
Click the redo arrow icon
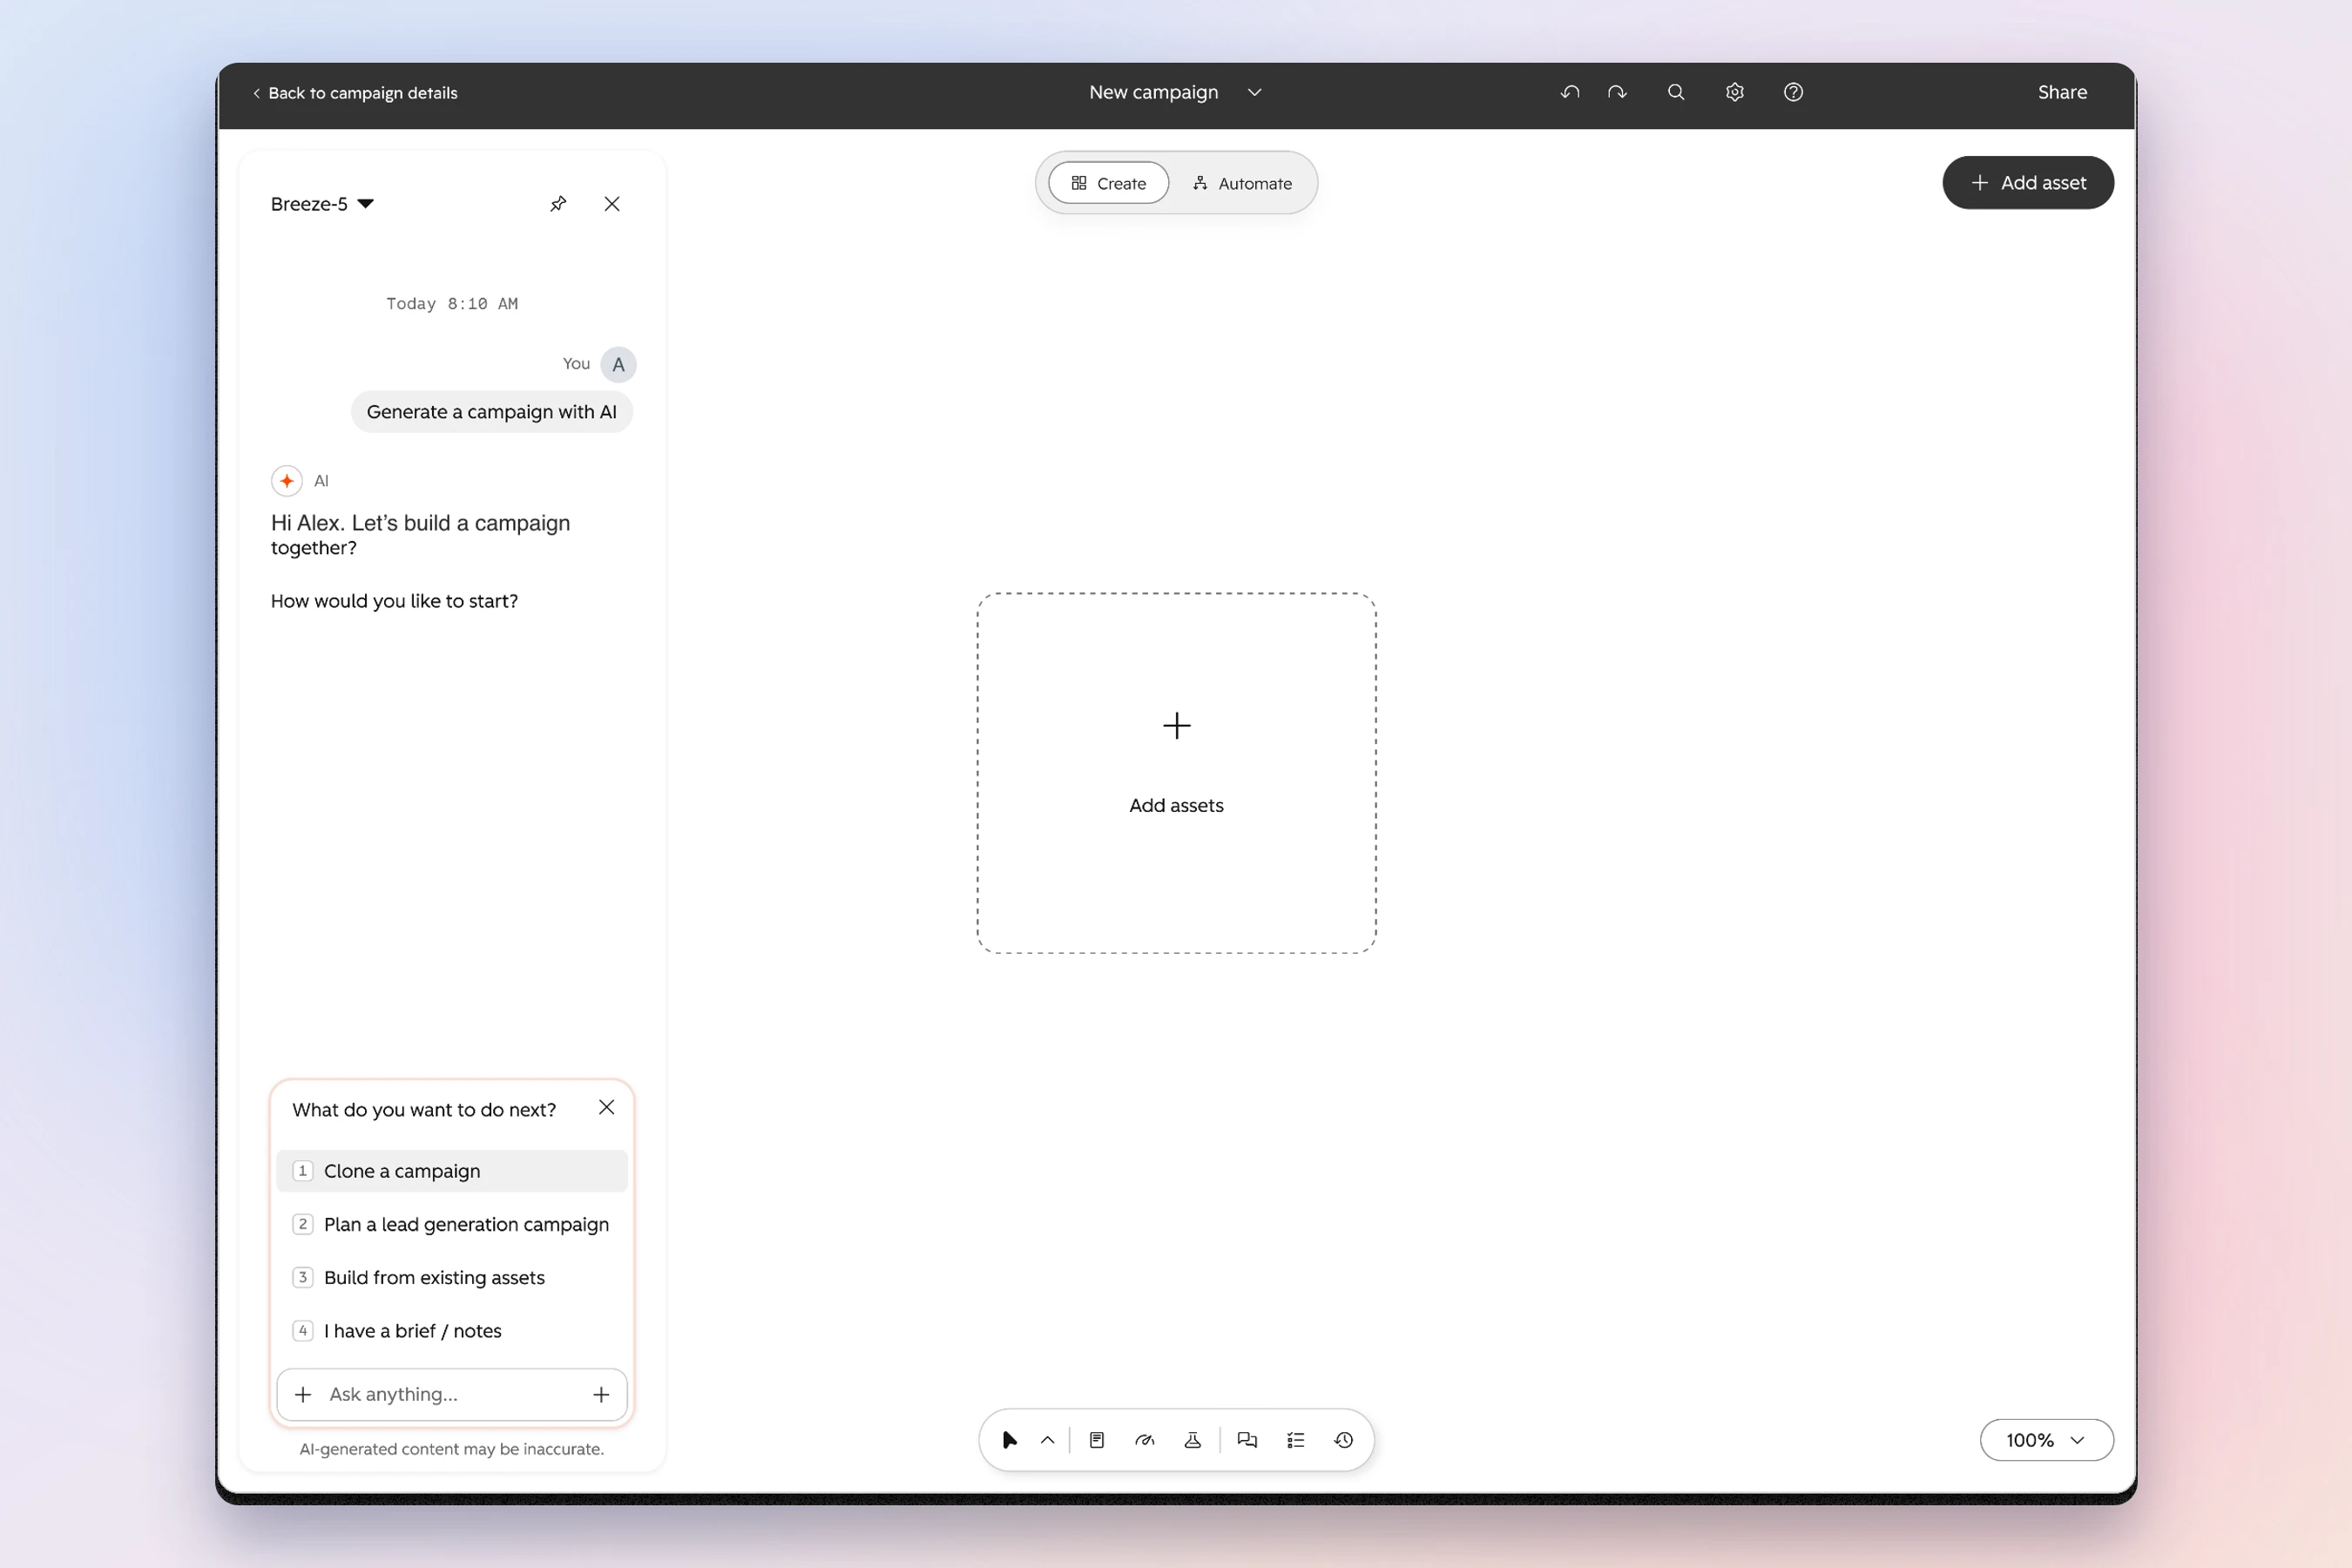[1618, 92]
